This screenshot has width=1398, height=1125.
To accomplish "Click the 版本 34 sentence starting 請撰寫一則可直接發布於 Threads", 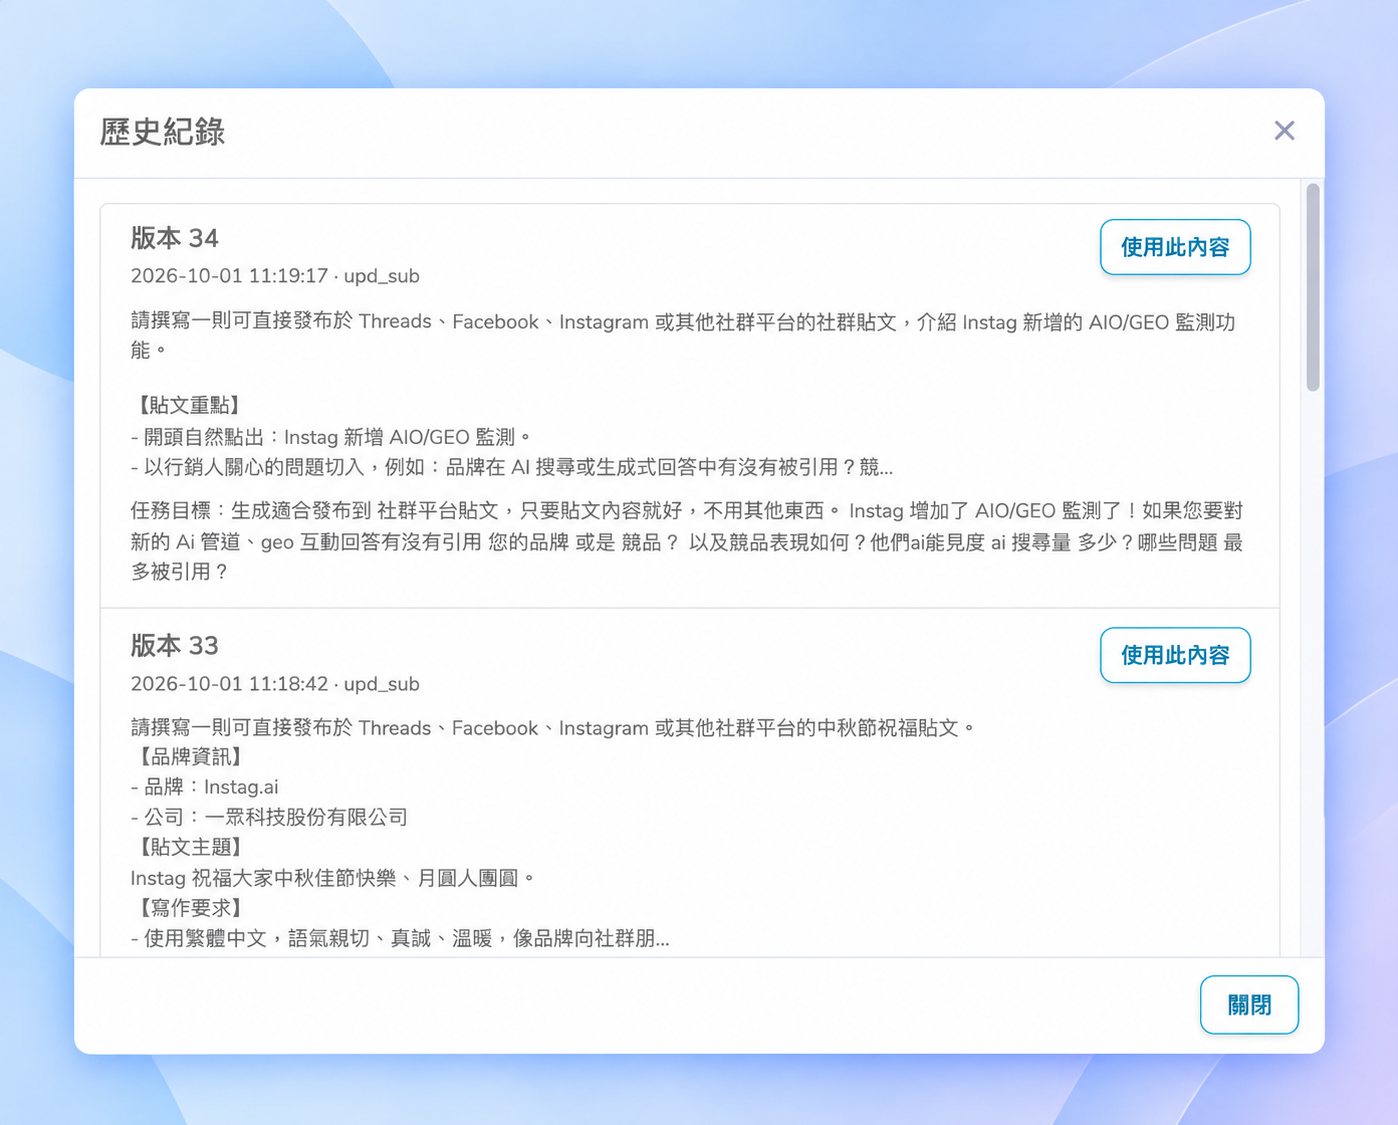I will (x=683, y=336).
